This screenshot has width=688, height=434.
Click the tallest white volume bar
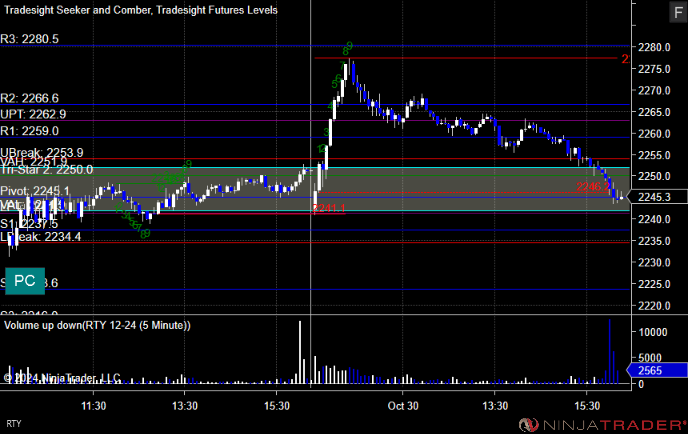(300, 352)
